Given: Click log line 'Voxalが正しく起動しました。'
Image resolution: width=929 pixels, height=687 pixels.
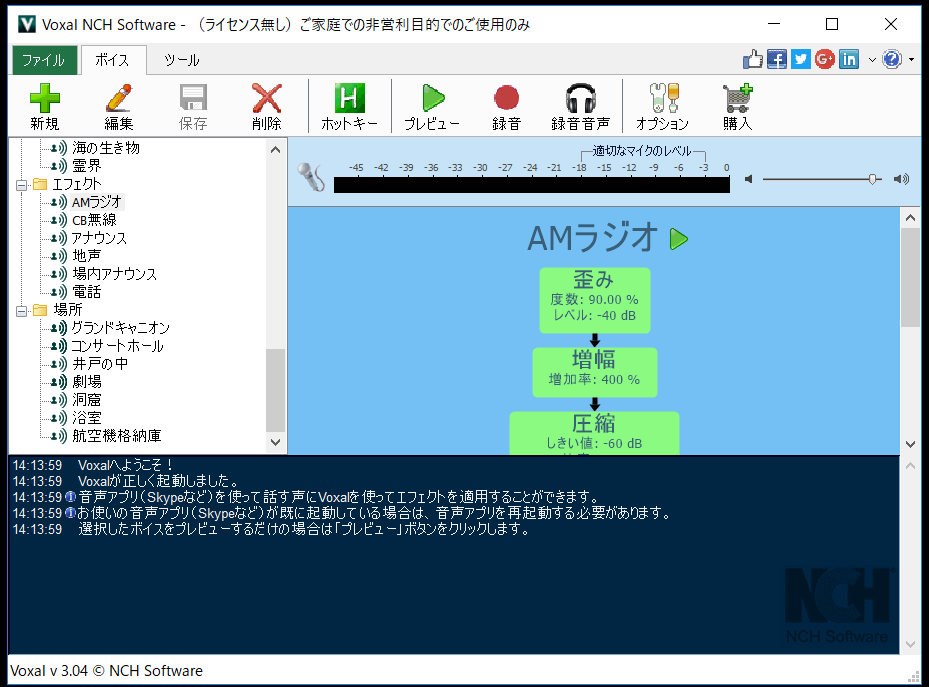Looking at the screenshot, I should tap(159, 481).
